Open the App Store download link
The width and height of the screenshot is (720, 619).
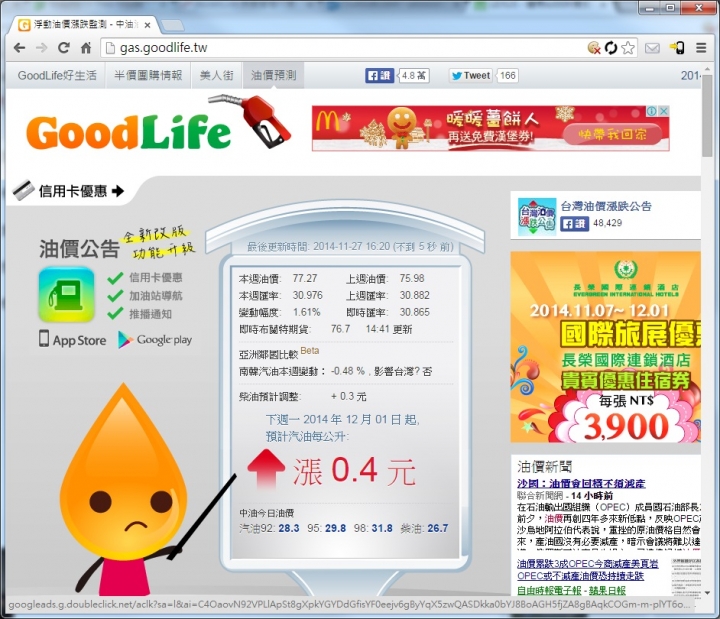[x=73, y=340]
